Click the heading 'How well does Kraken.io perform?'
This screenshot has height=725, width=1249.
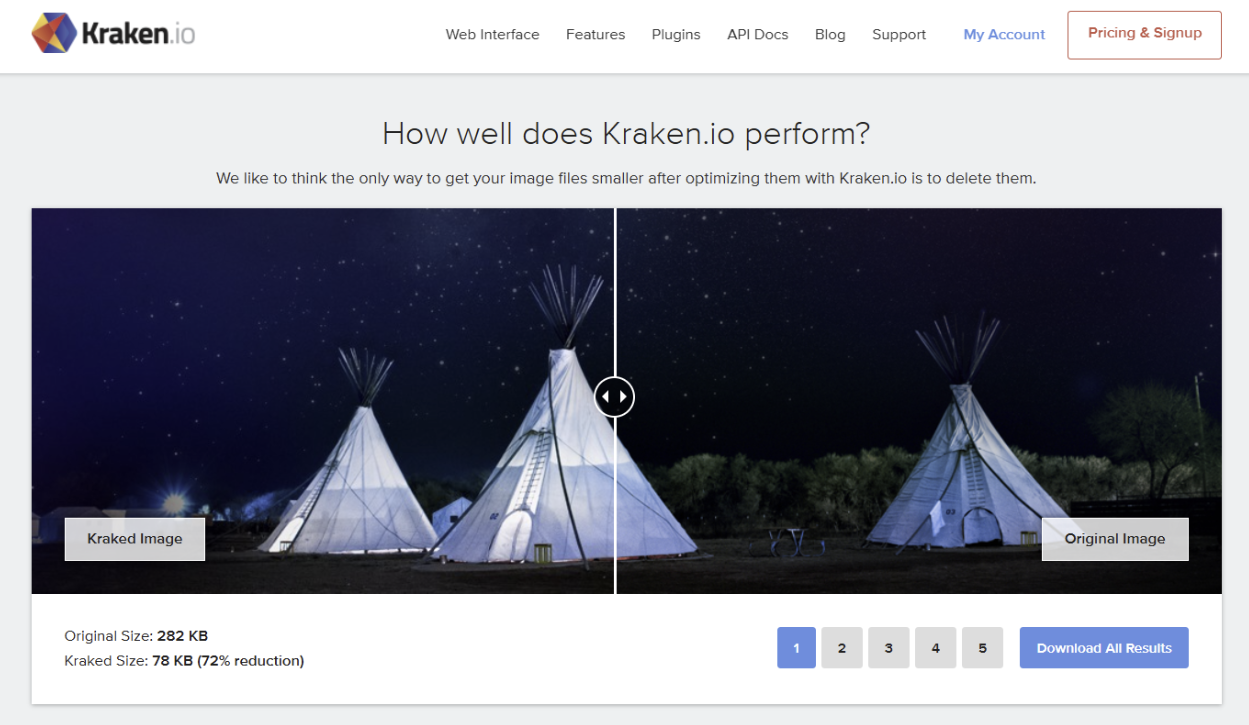click(626, 133)
